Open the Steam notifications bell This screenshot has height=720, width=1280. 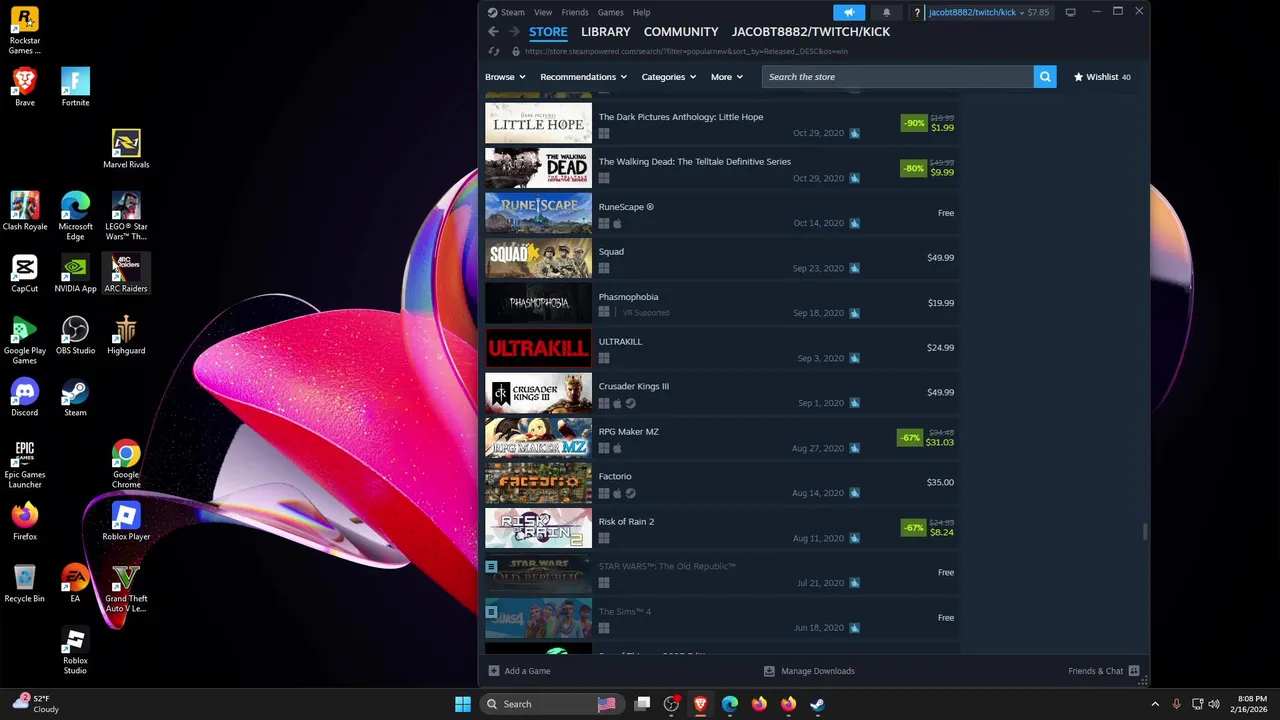pyautogui.click(x=886, y=12)
